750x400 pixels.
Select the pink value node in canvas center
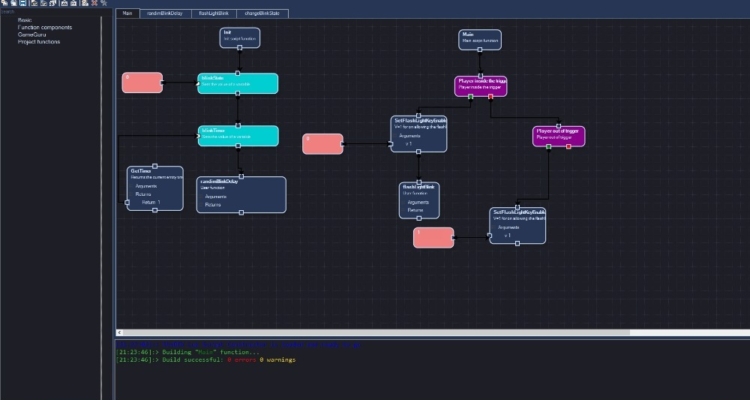click(x=323, y=144)
